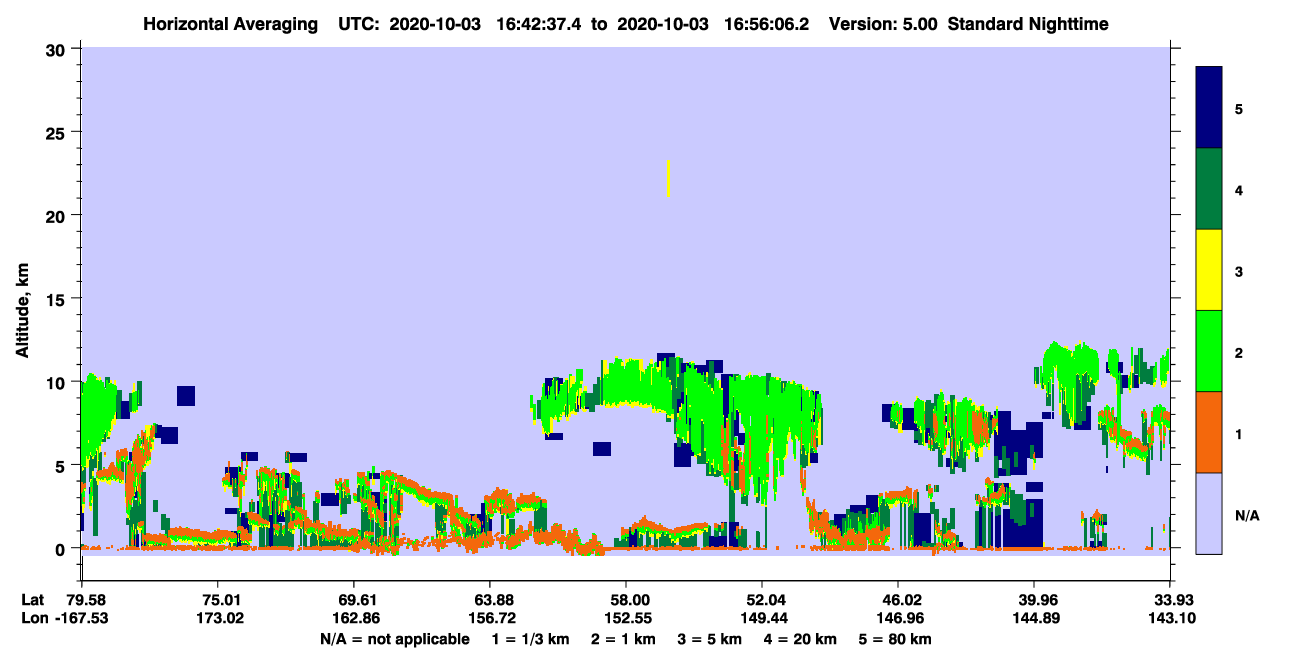This screenshot has width=1300, height=667.
Task: Click the y-axis tick label 20
Action: (x=58, y=215)
